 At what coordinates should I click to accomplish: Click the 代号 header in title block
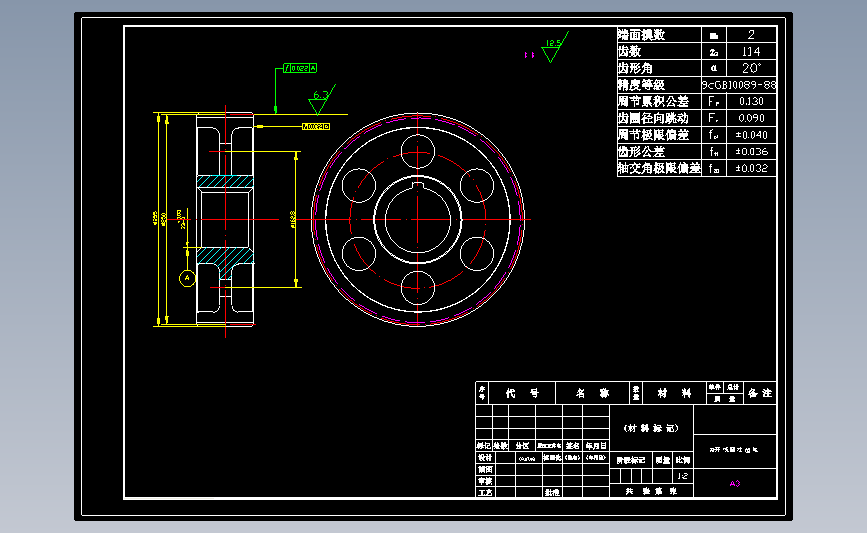tap(522, 393)
